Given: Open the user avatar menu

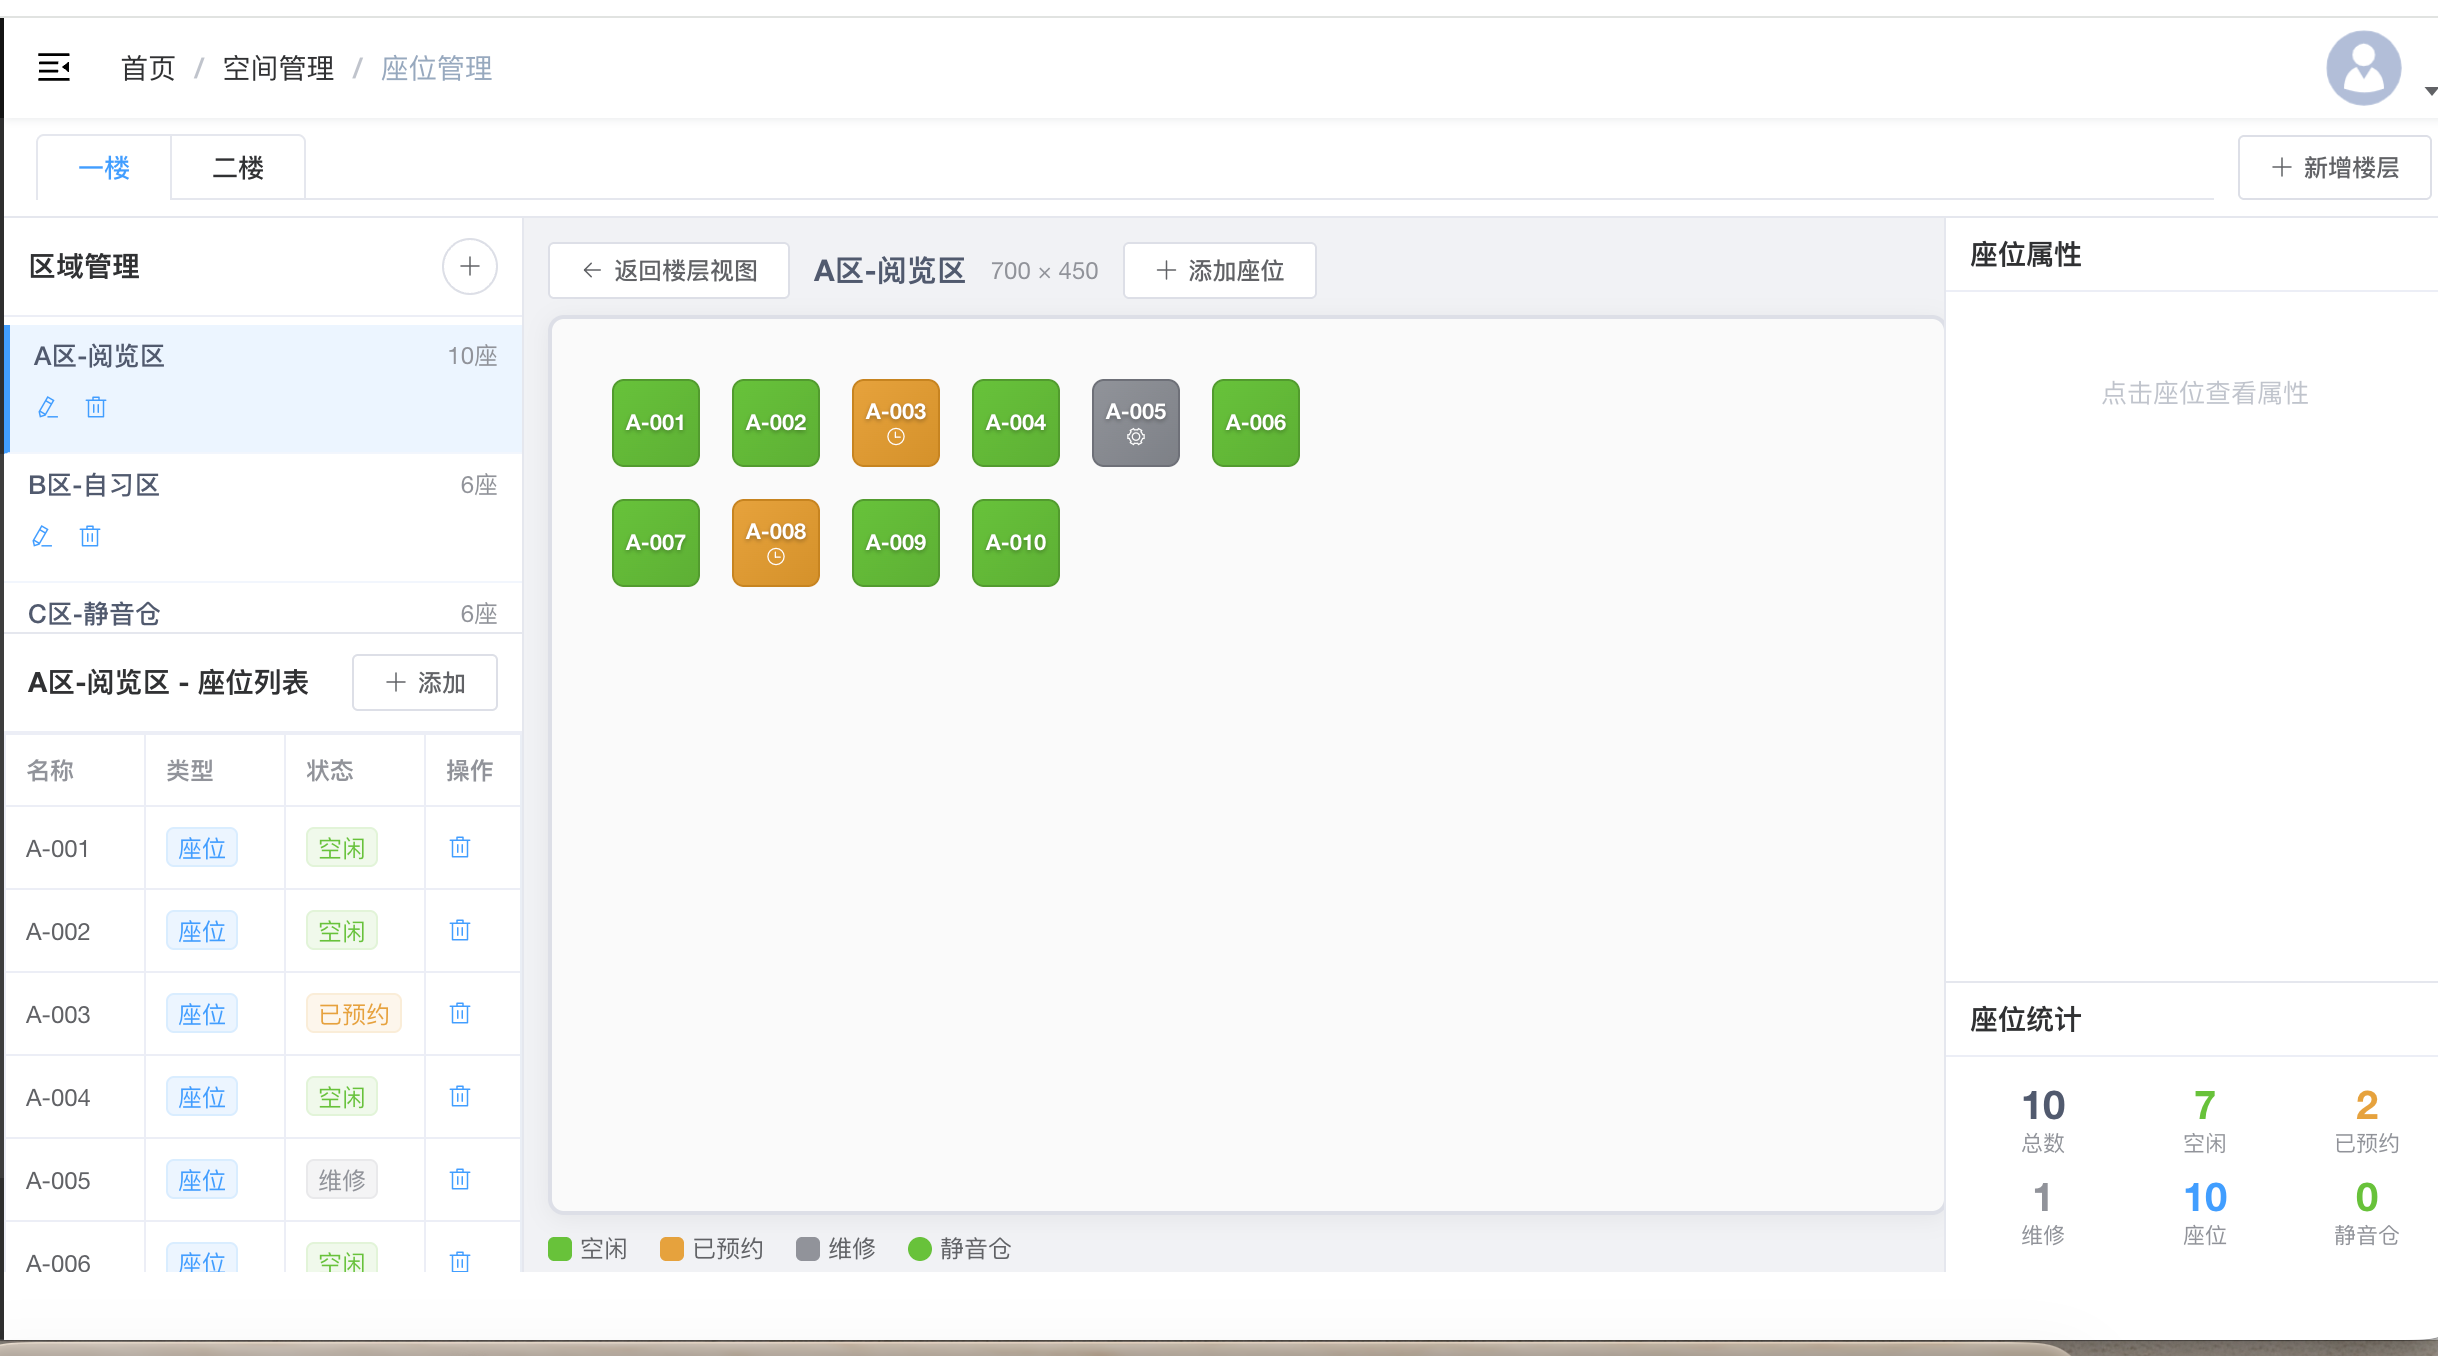Looking at the screenshot, I should pyautogui.click(x=2363, y=68).
